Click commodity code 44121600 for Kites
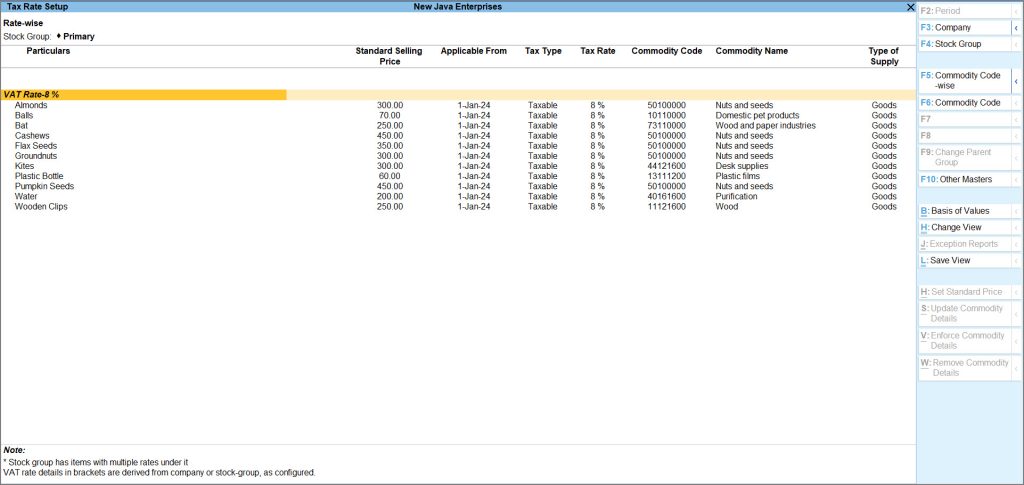The height and width of the screenshot is (485, 1024). [x=667, y=166]
